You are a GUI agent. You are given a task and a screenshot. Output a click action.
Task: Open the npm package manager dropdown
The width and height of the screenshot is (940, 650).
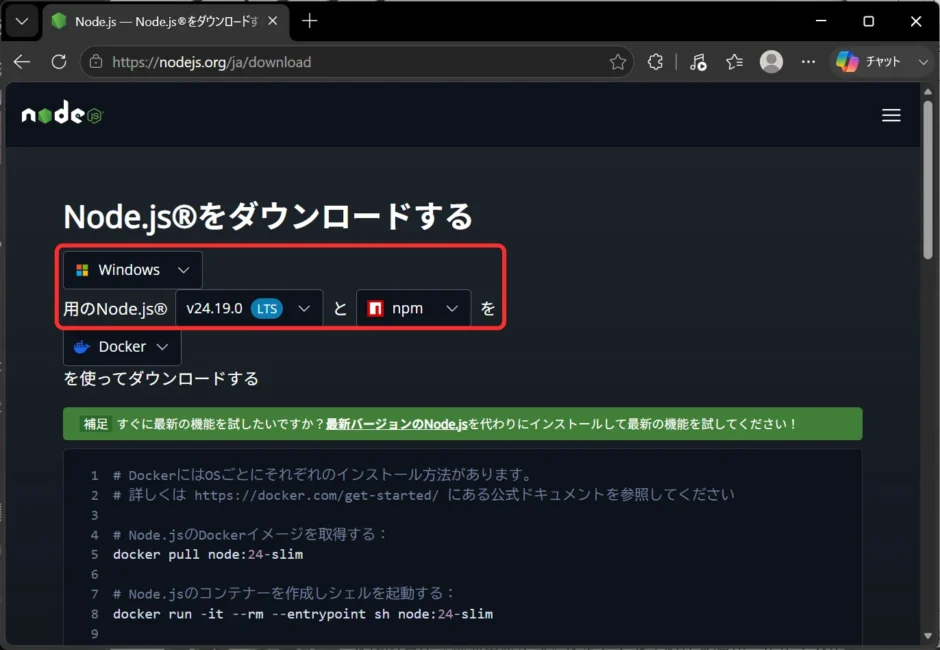click(x=413, y=308)
